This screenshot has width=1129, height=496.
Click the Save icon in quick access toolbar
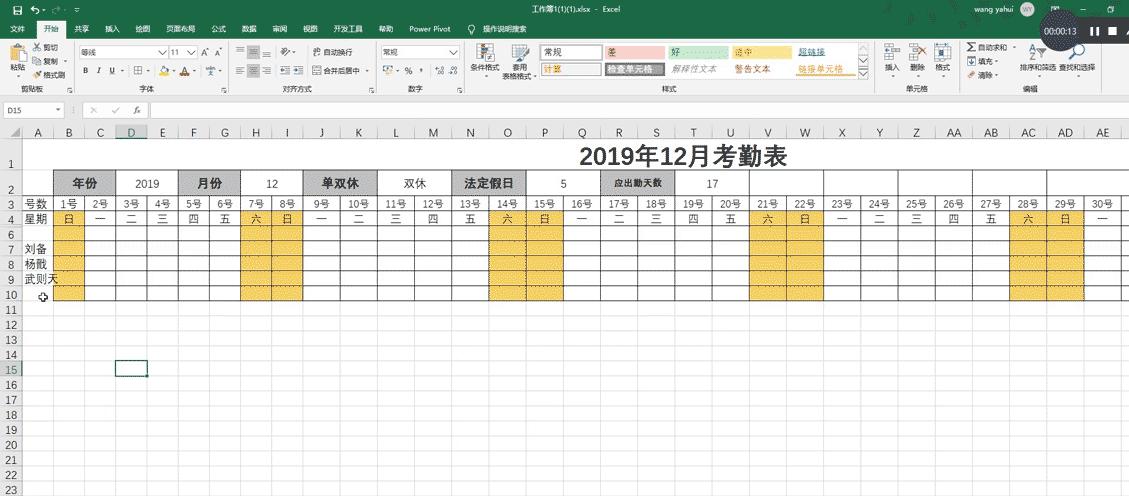tap(17, 10)
